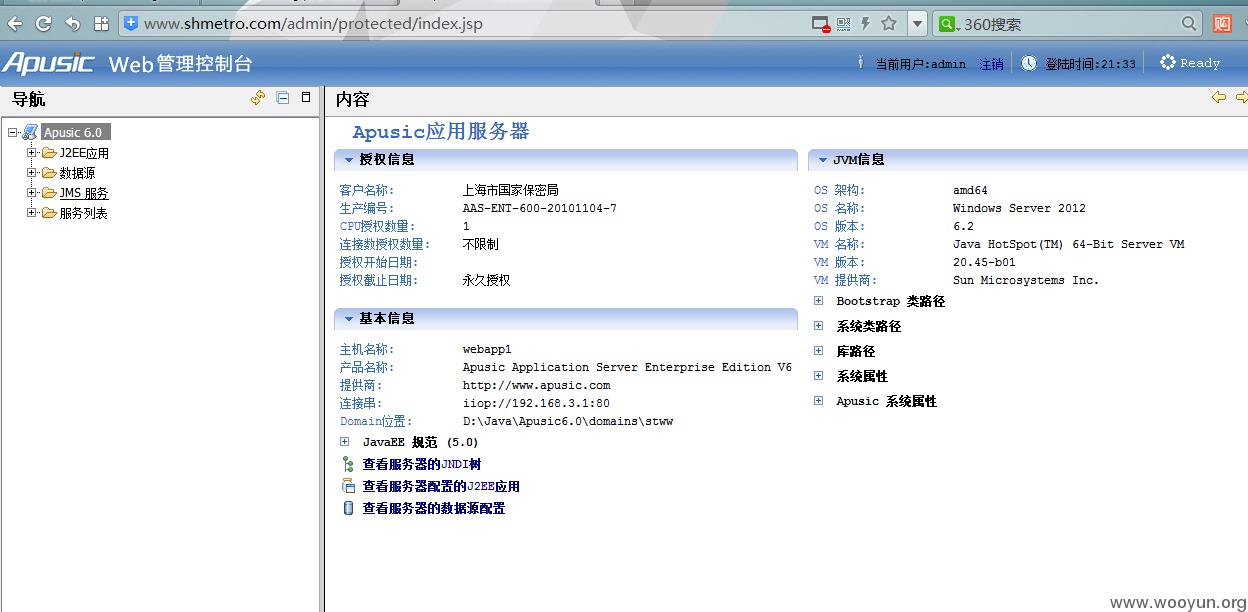This screenshot has width=1248, height=612.
Task: Expand Apusic 系统属性 section
Action: [x=818, y=401]
